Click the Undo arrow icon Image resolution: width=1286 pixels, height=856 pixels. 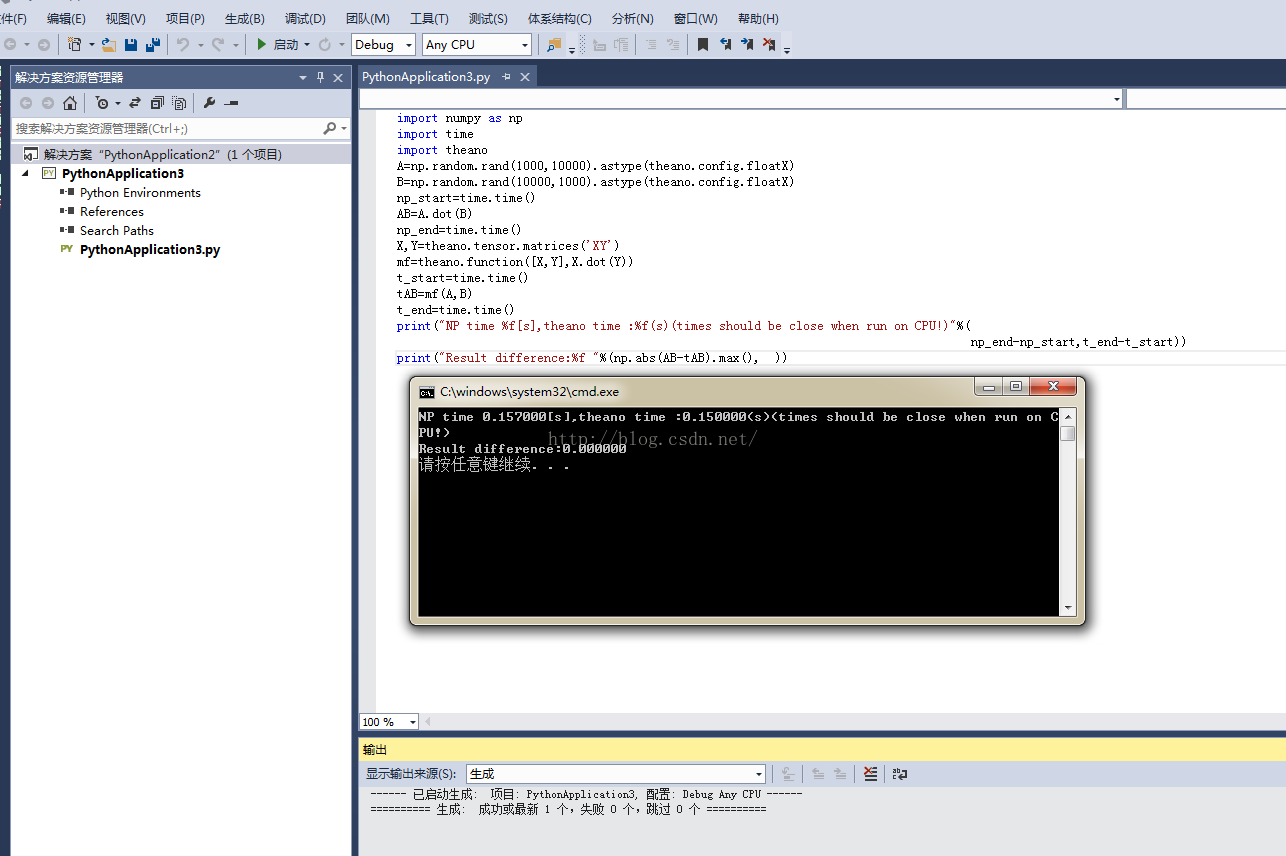tap(183, 44)
